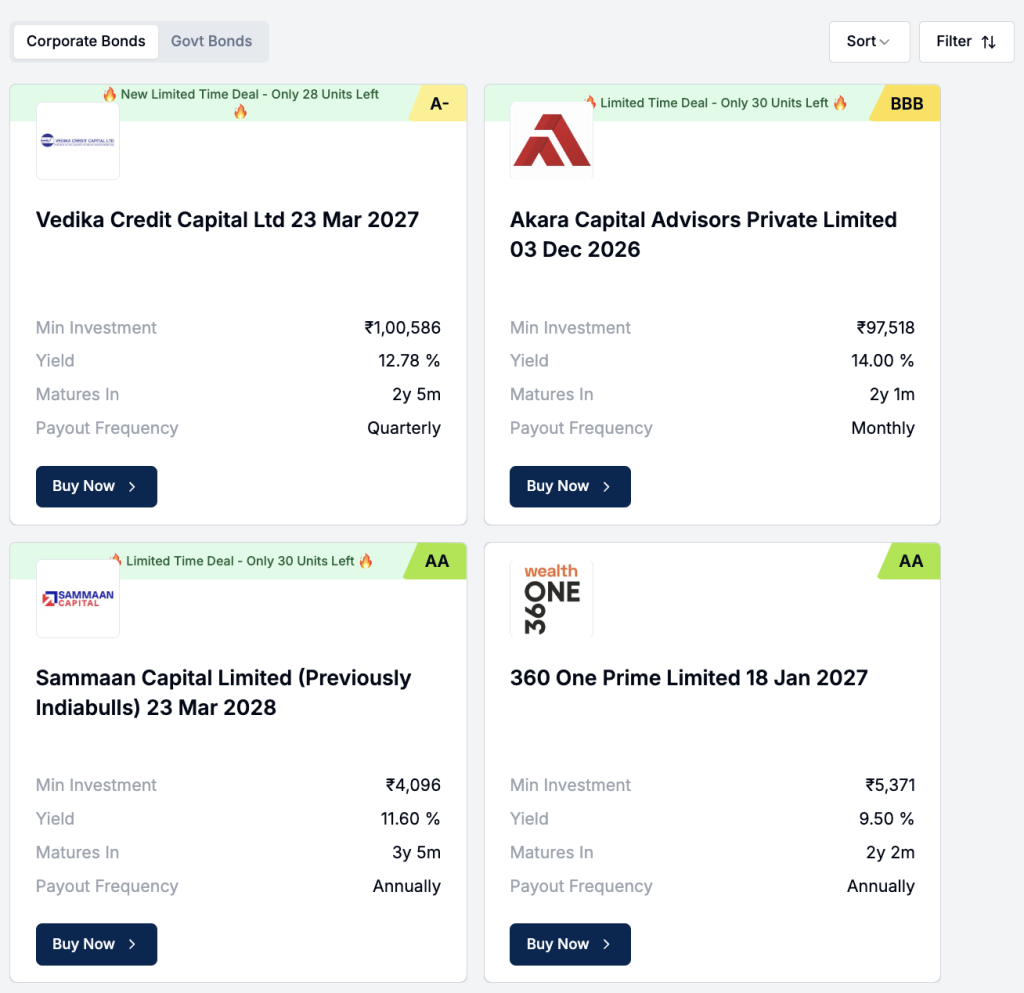Open the Filter panel
The image size is (1024, 993).
[966, 41]
